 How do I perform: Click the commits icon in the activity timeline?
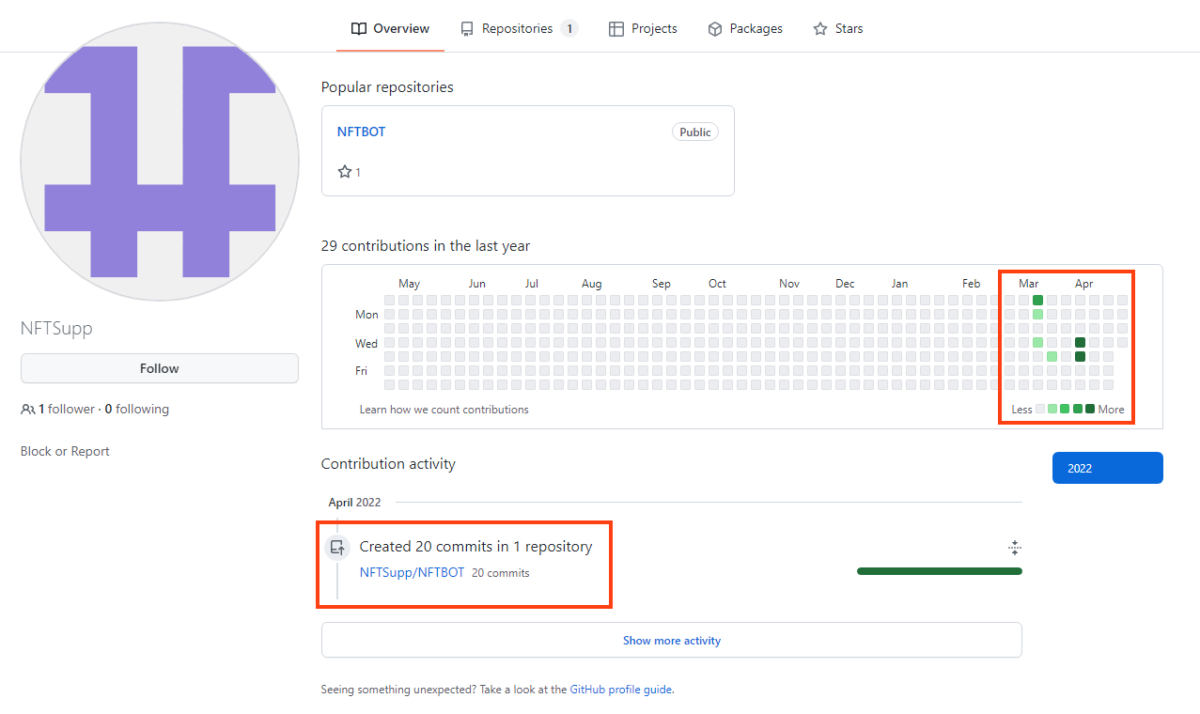(337, 547)
